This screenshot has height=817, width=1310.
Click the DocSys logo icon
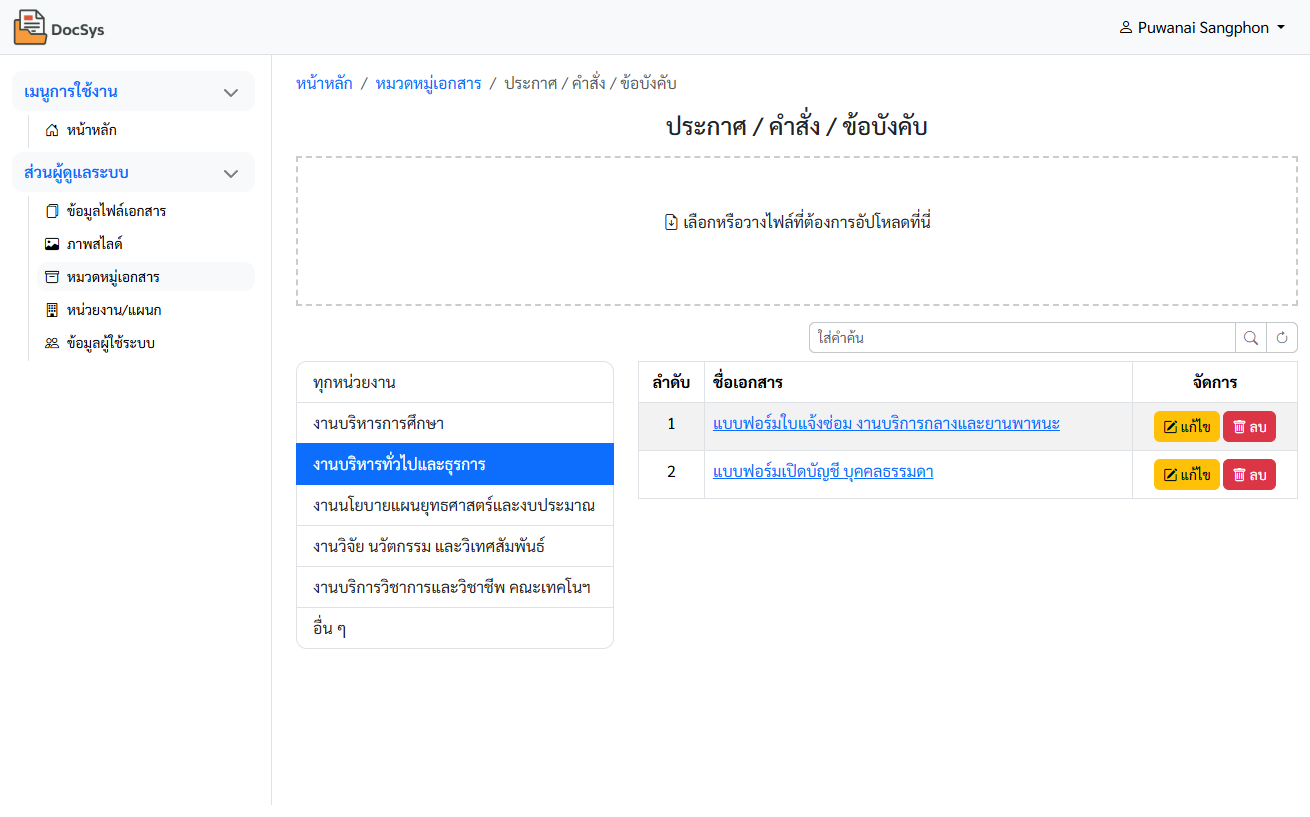[x=30, y=27]
